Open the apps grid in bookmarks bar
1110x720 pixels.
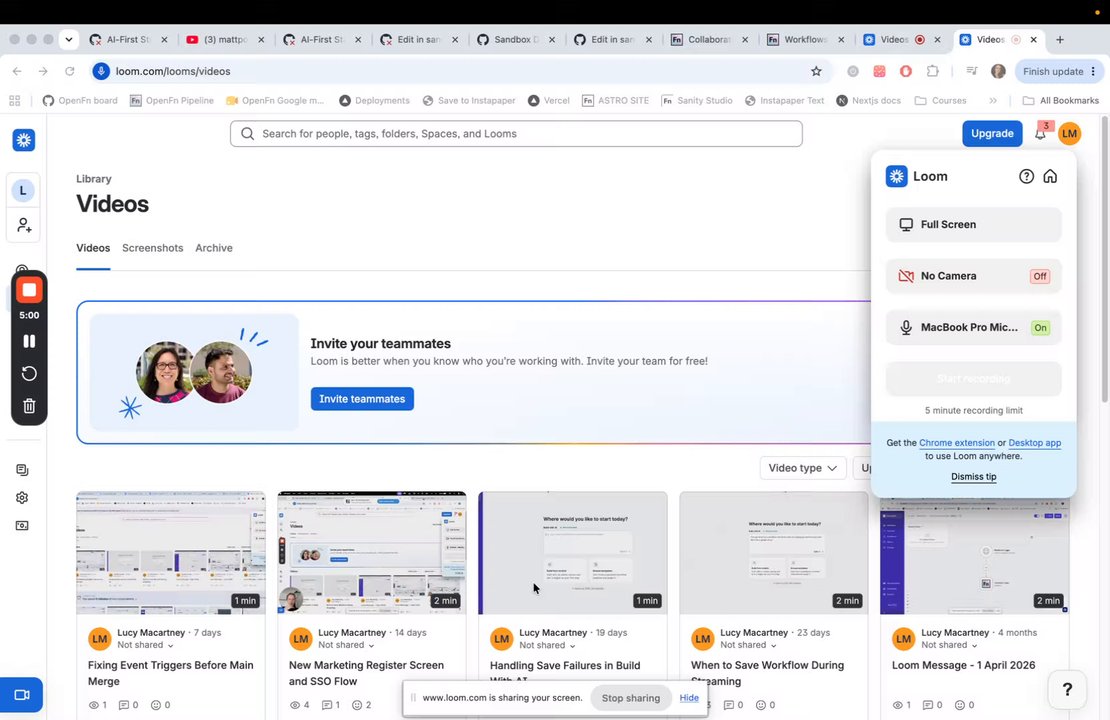15,101
